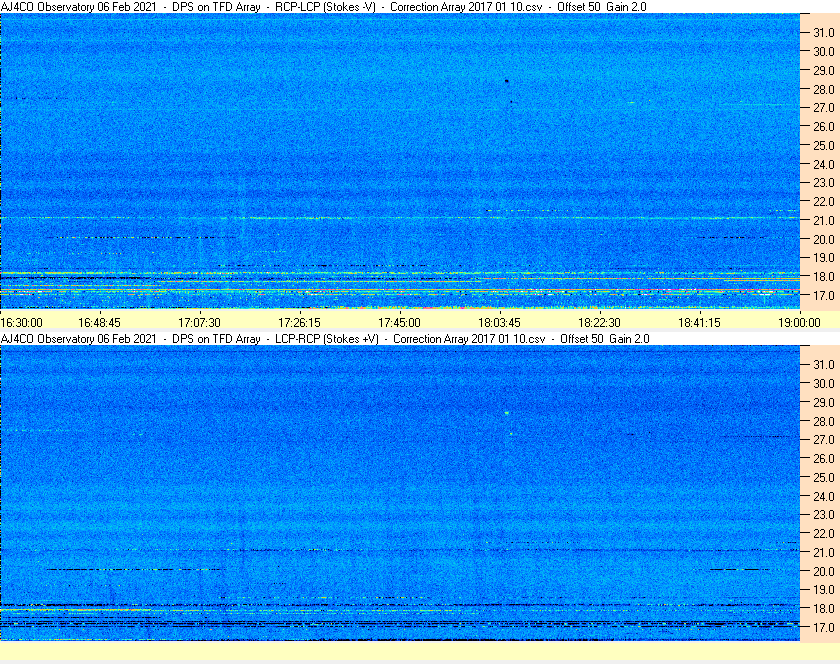Select 28.0 frequency label on Stokes -V plot
The width and height of the screenshot is (840, 664).
[824, 89]
